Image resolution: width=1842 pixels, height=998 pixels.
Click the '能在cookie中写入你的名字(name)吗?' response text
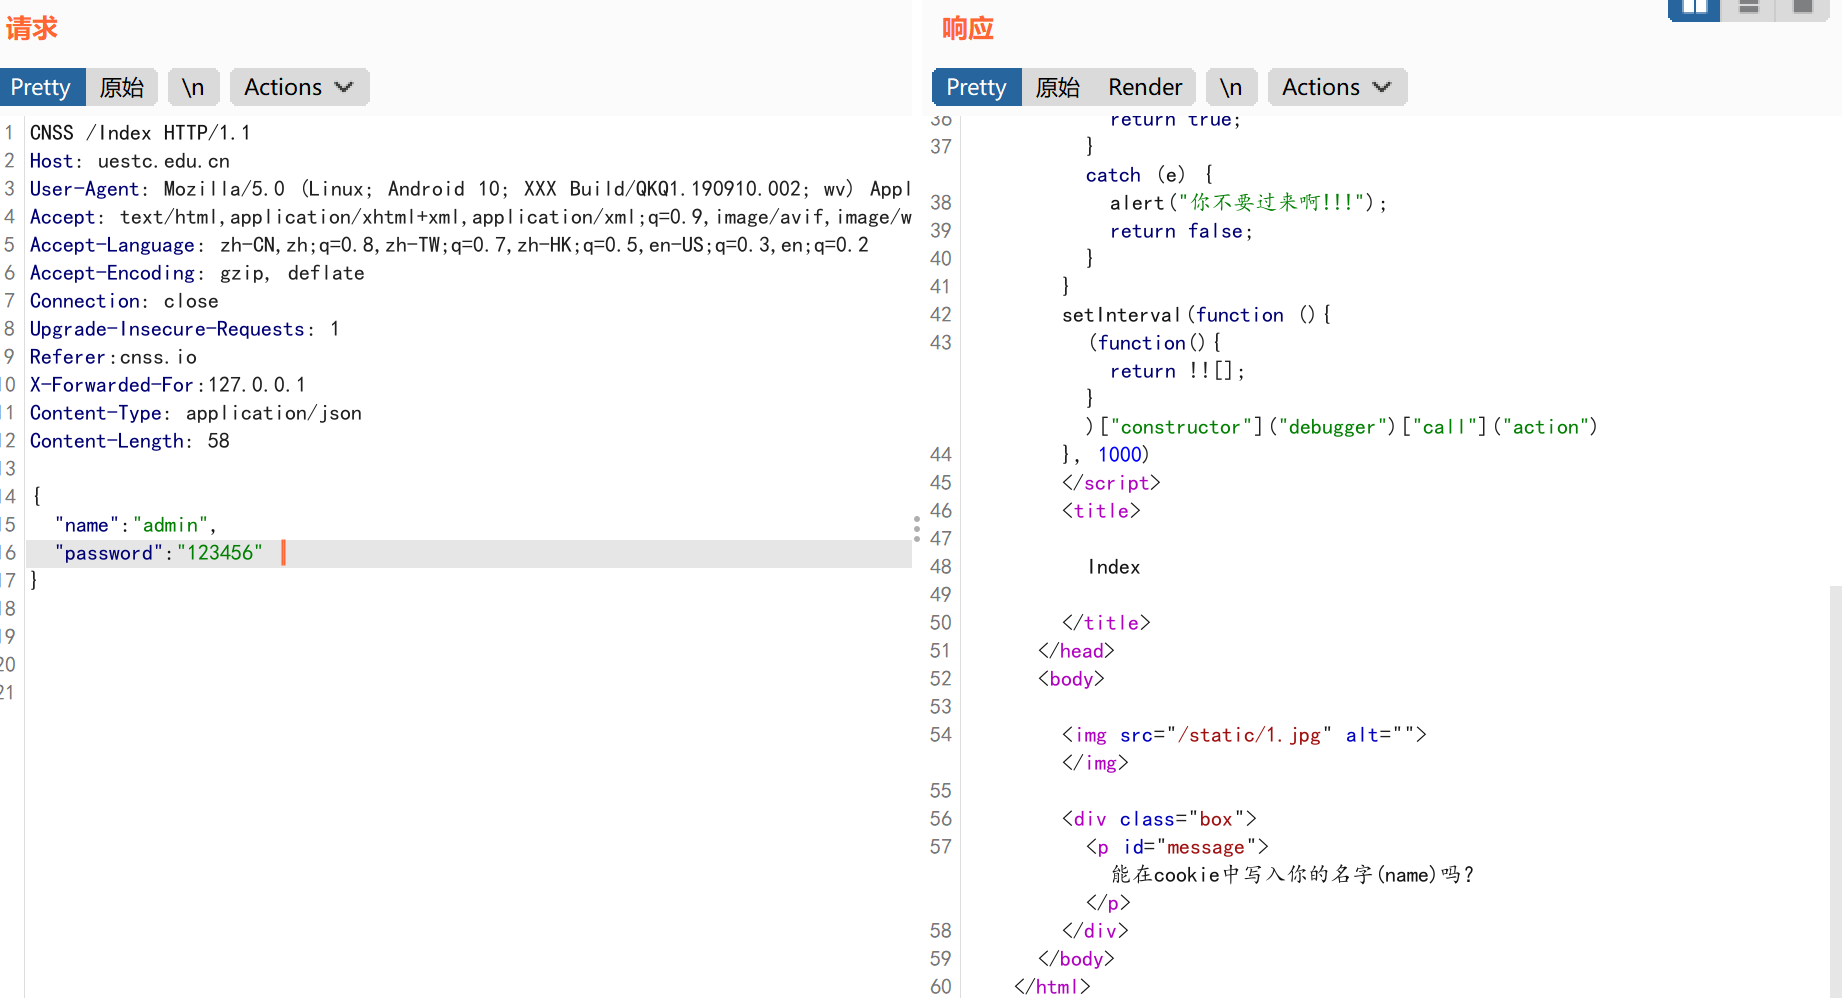pyautogui.click(x=1293, y=875)
